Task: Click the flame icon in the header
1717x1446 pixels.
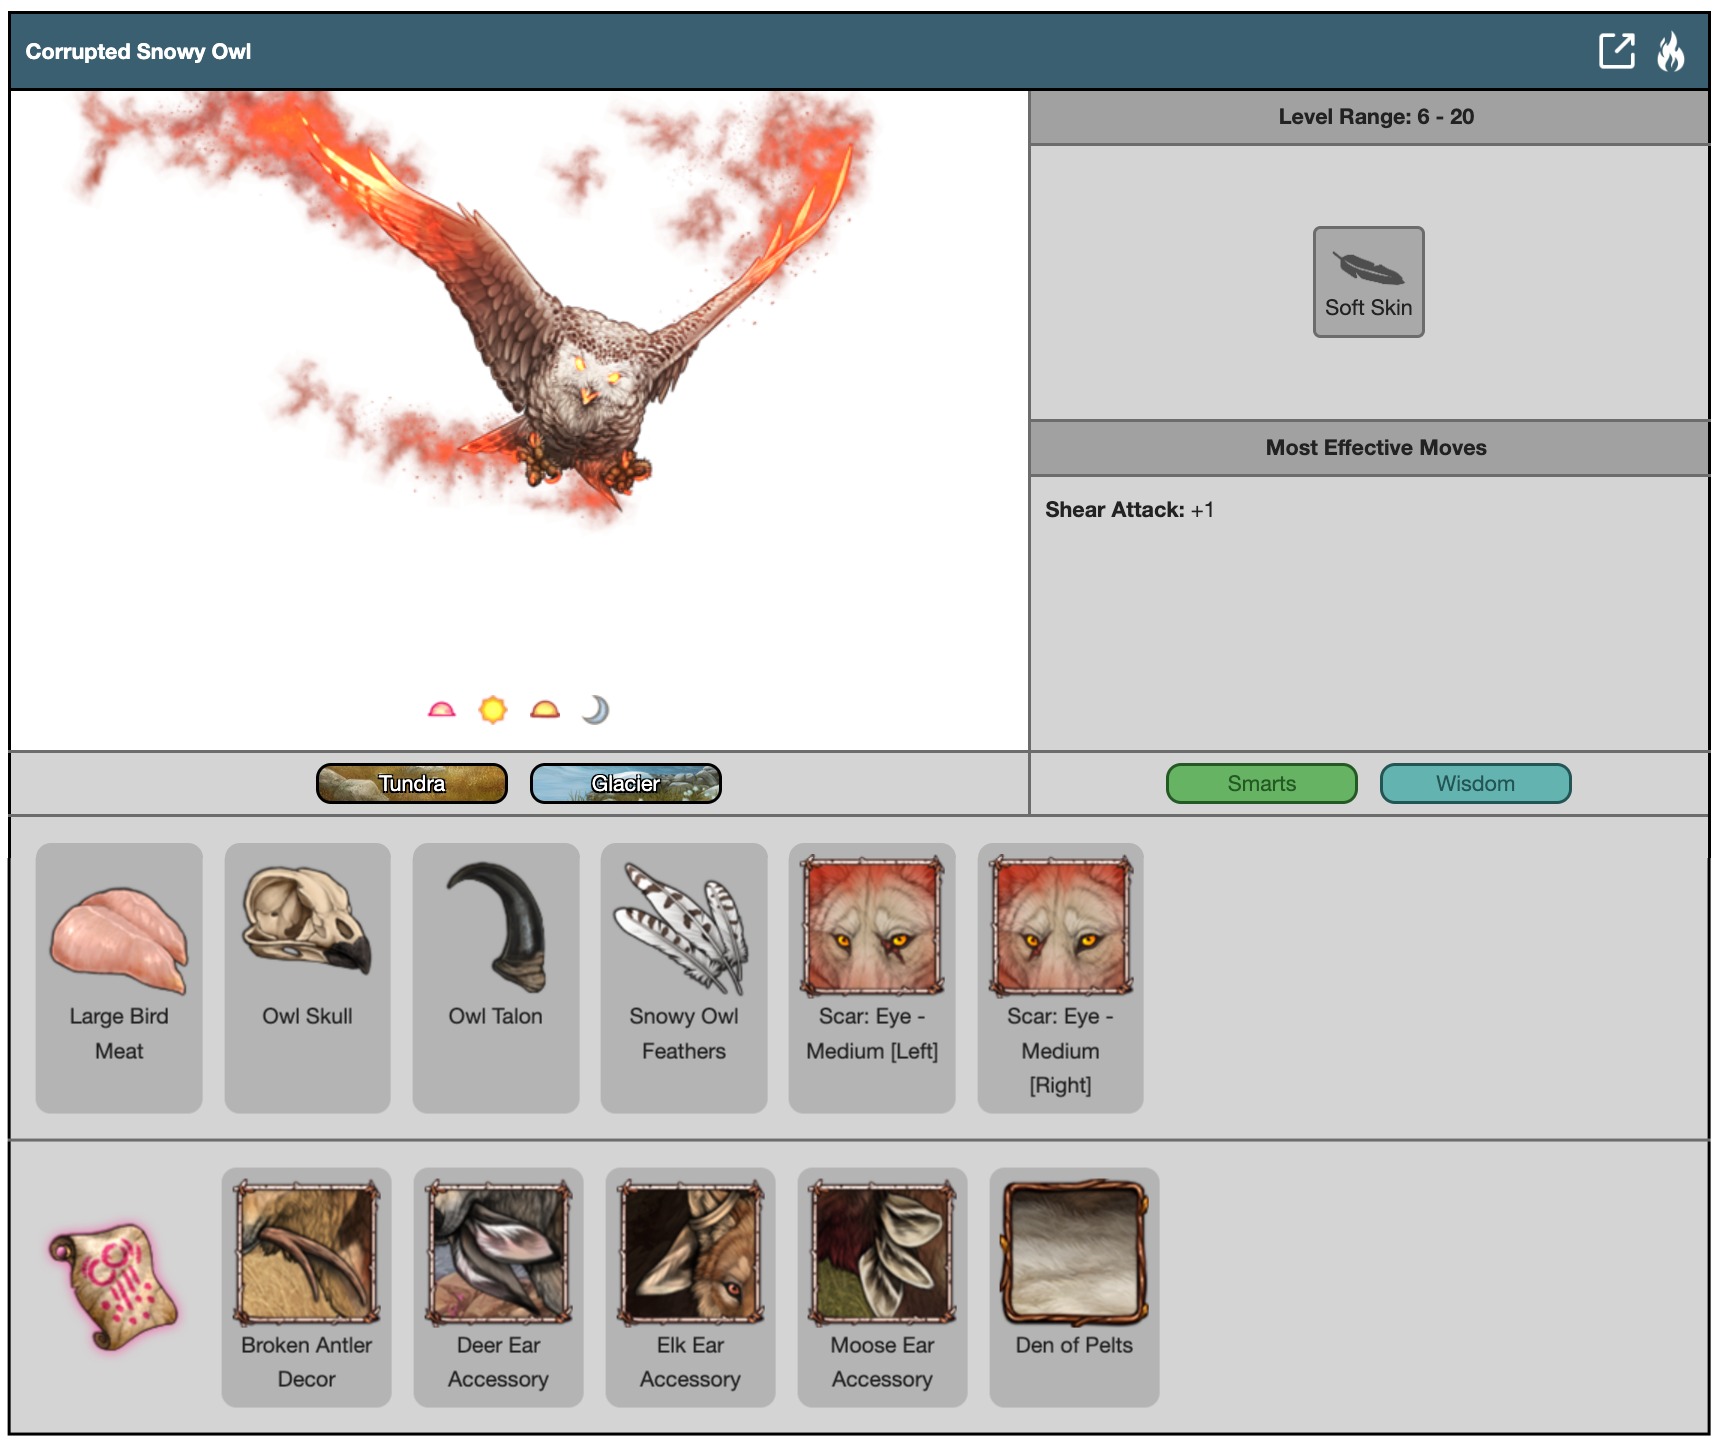Action: [x=1670, y=51]
